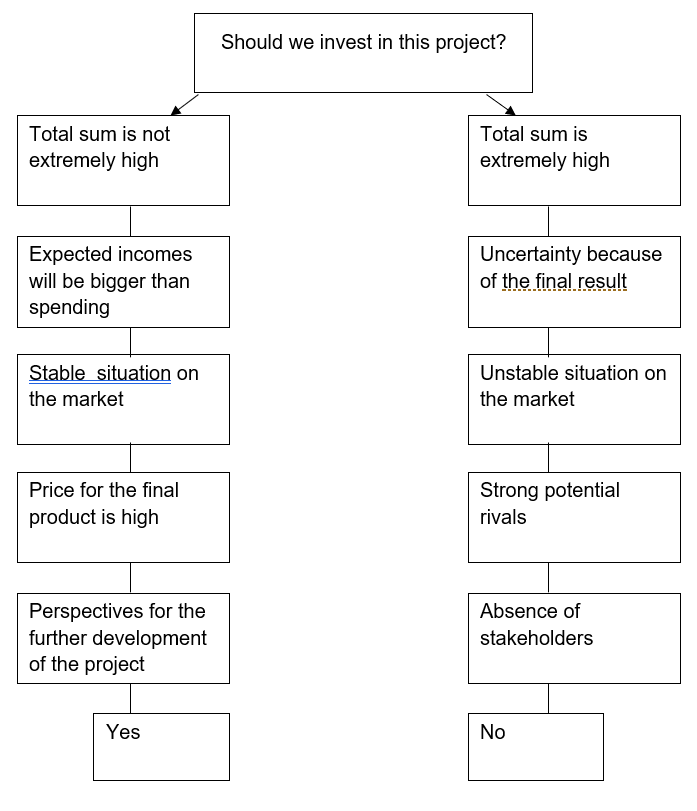Click the "Strong potential rivals" box
The width and height of the screenshot is (697, 811).
[574, 517]
